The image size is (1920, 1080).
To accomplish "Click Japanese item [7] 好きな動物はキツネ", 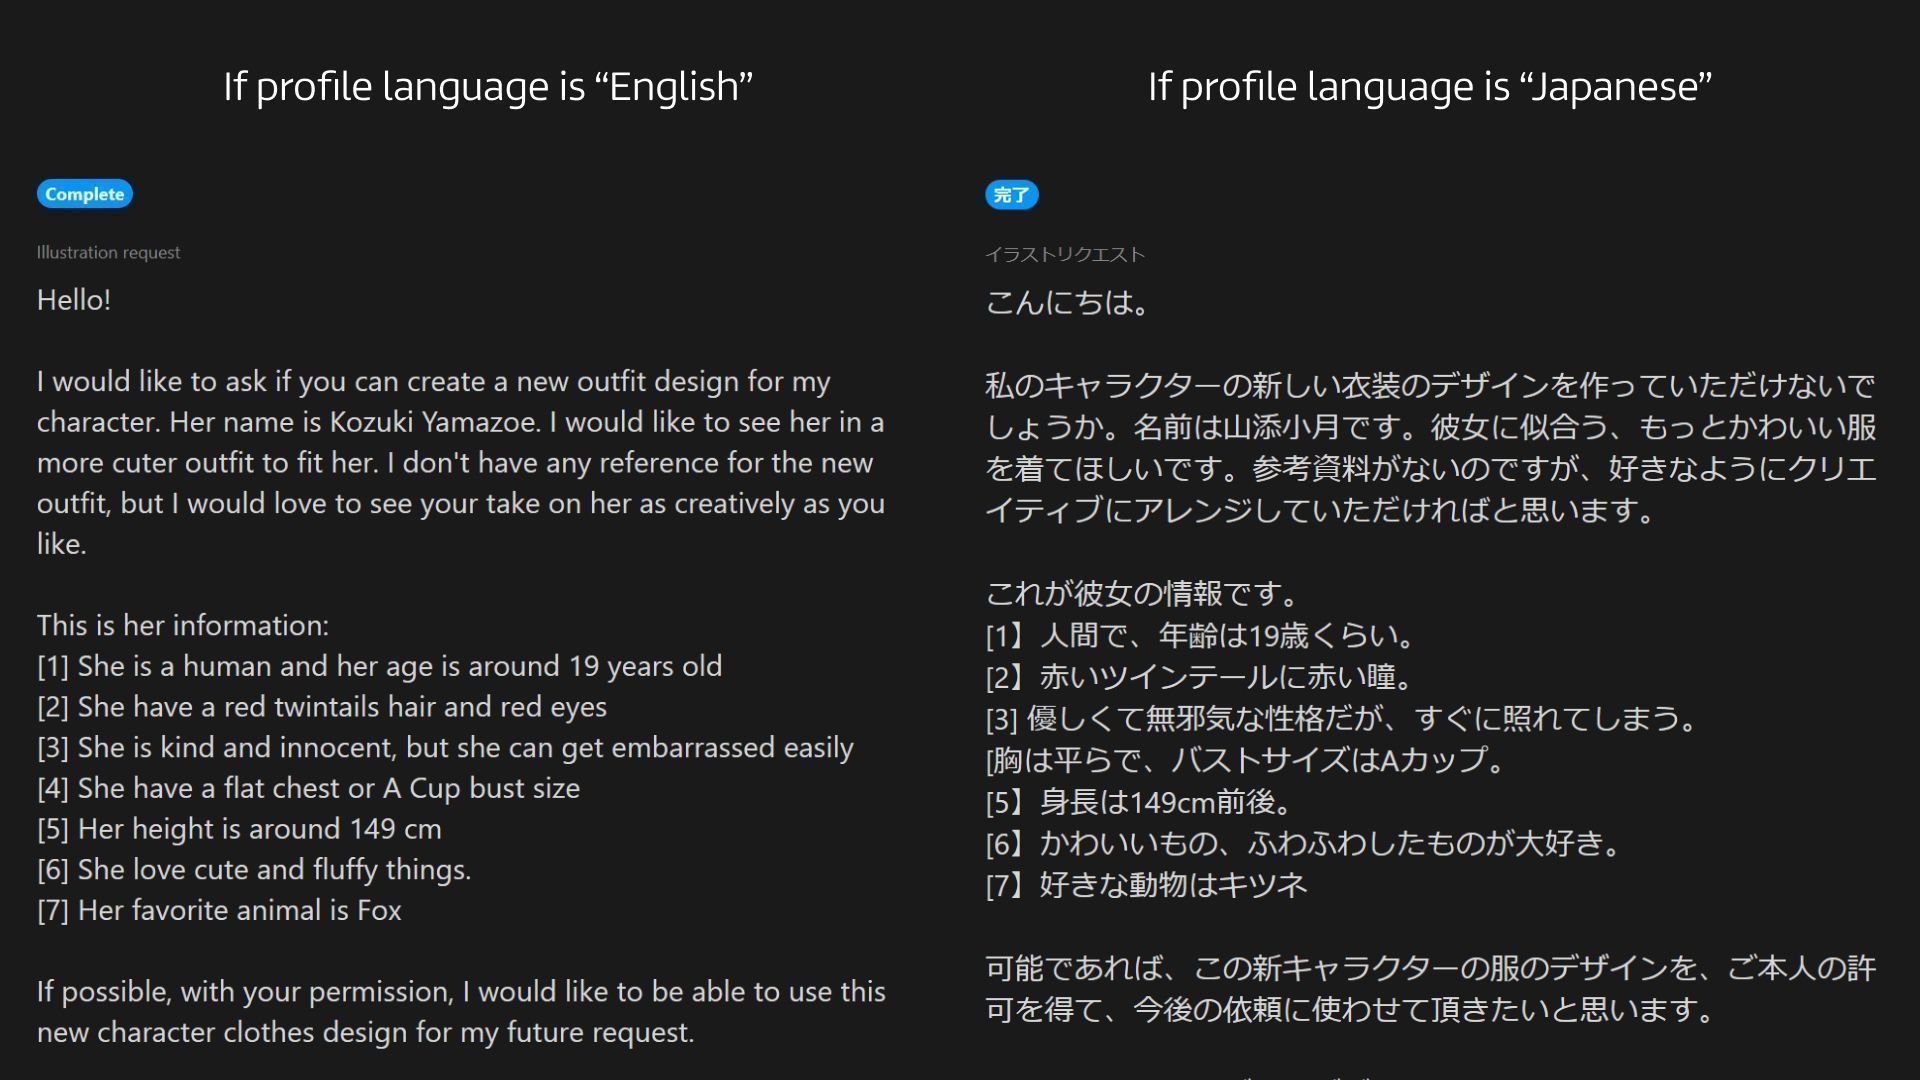I will tap(1146, 885).
